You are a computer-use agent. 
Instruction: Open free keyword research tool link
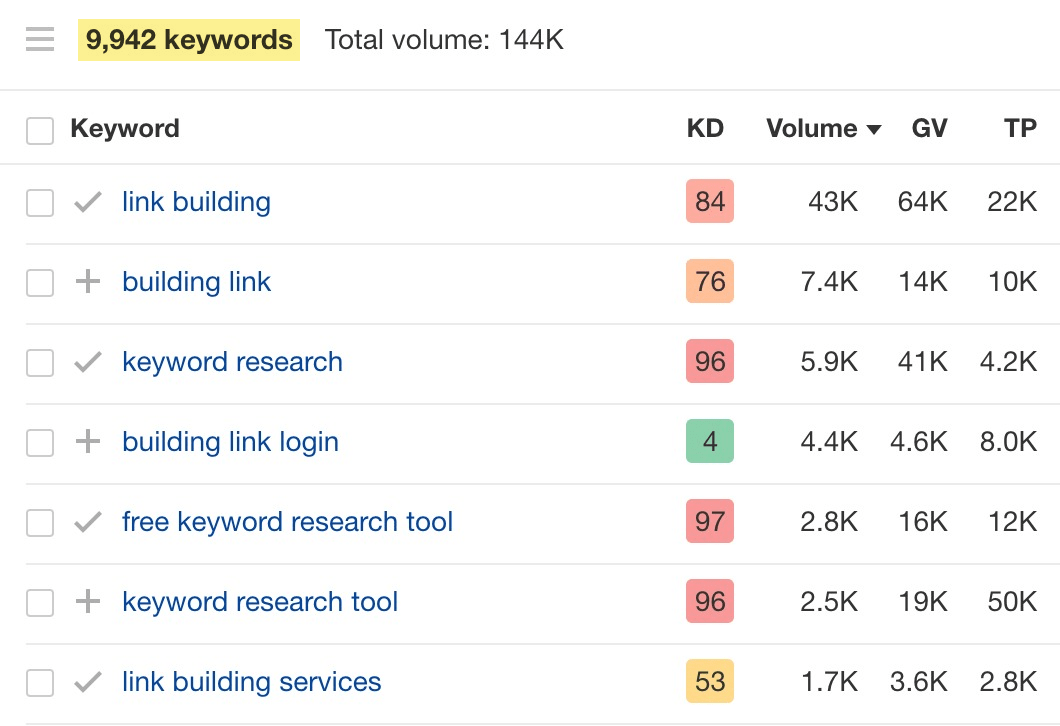click(287, 522)
